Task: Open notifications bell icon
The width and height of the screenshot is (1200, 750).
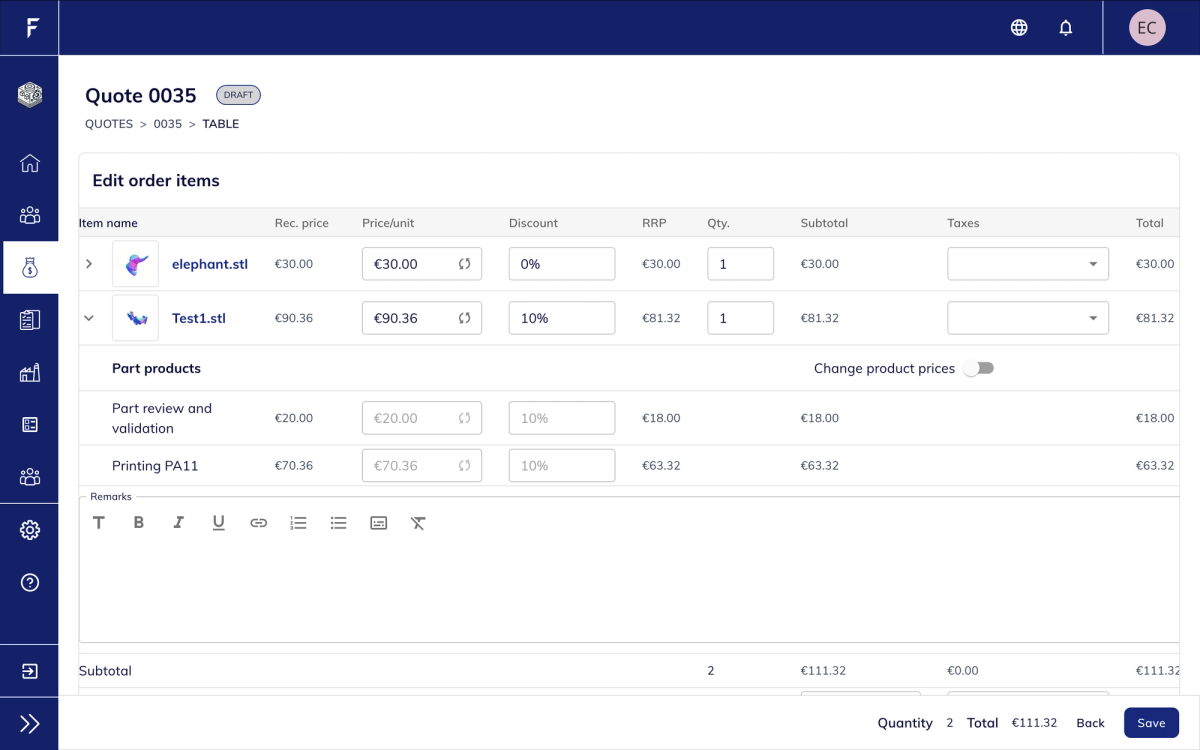Action: point(1066,28)
